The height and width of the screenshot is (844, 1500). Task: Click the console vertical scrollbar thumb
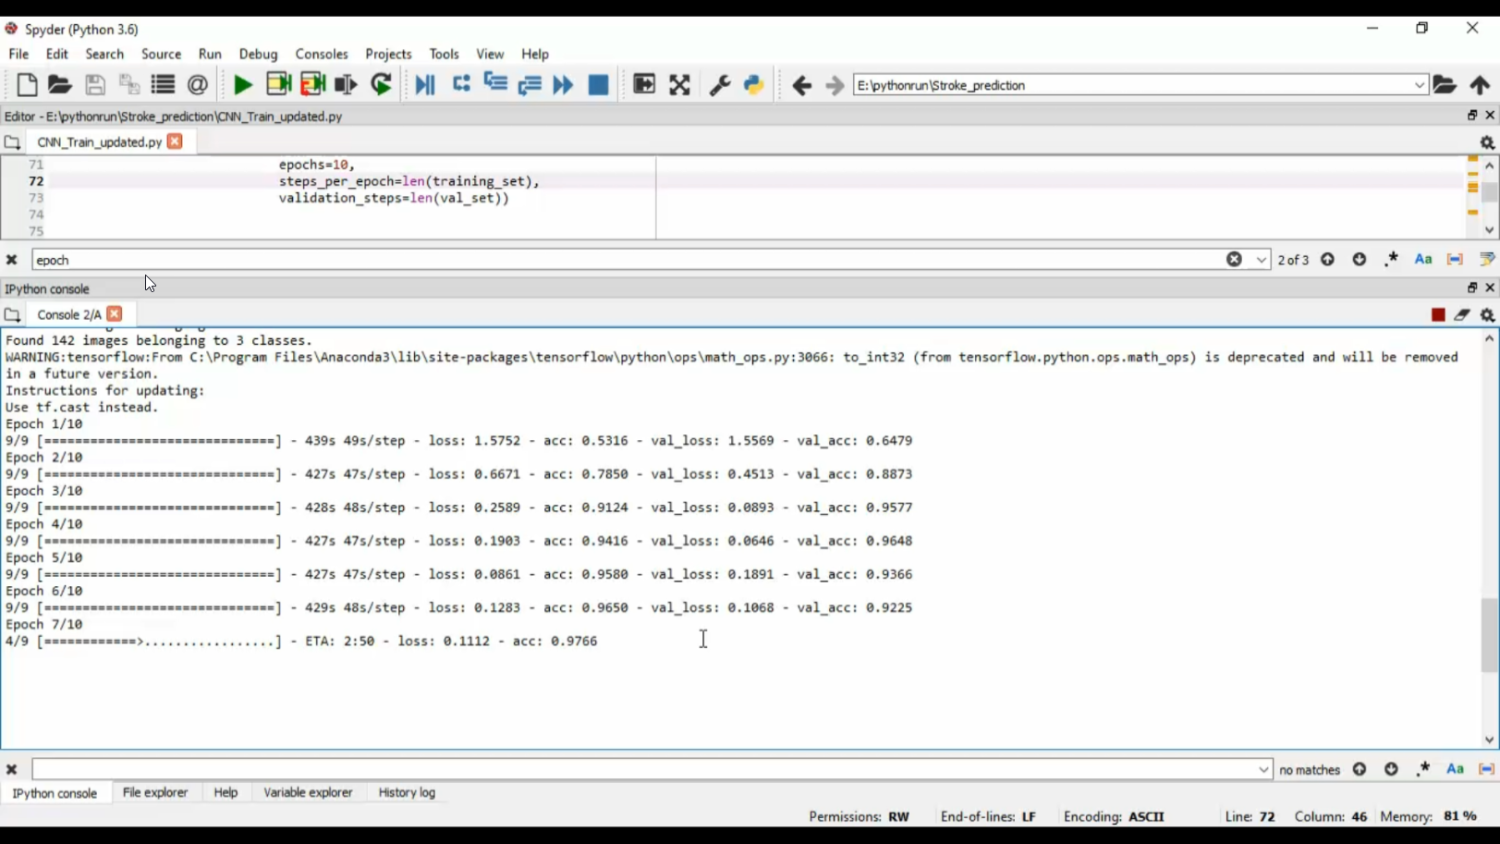coord(1489,636)
